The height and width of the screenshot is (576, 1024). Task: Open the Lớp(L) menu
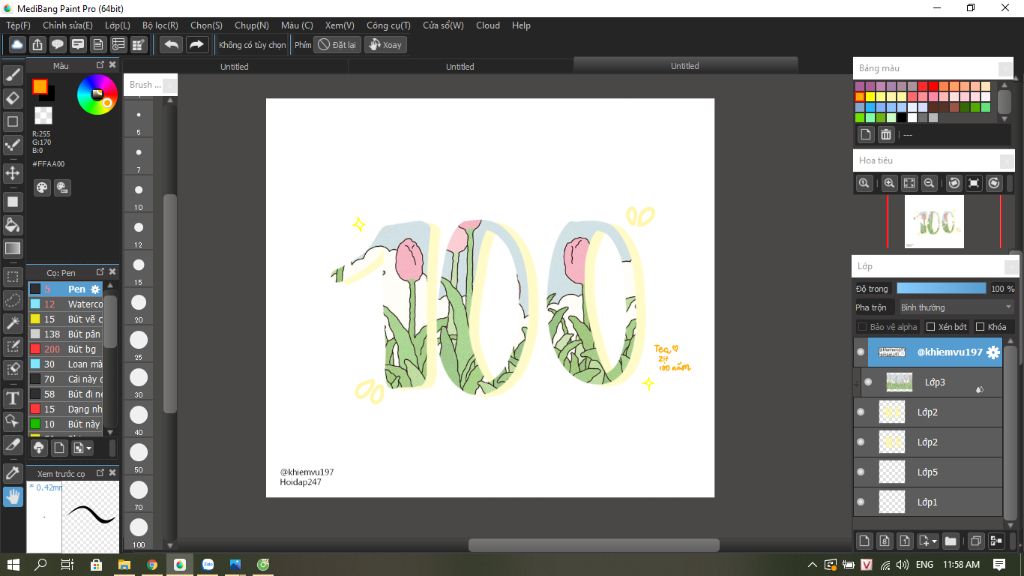tap(118, 25)
